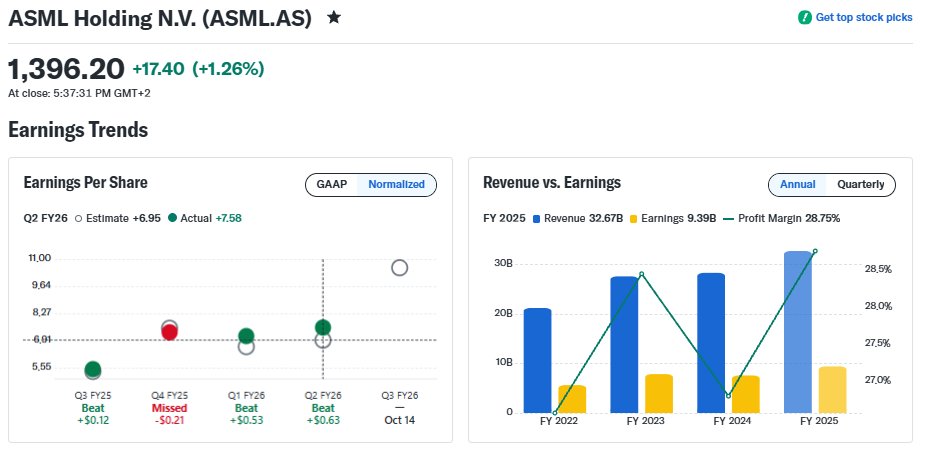Click the FY 2023 blue revenue bar
Screen dimensions: 925x450
pos(624,344)
